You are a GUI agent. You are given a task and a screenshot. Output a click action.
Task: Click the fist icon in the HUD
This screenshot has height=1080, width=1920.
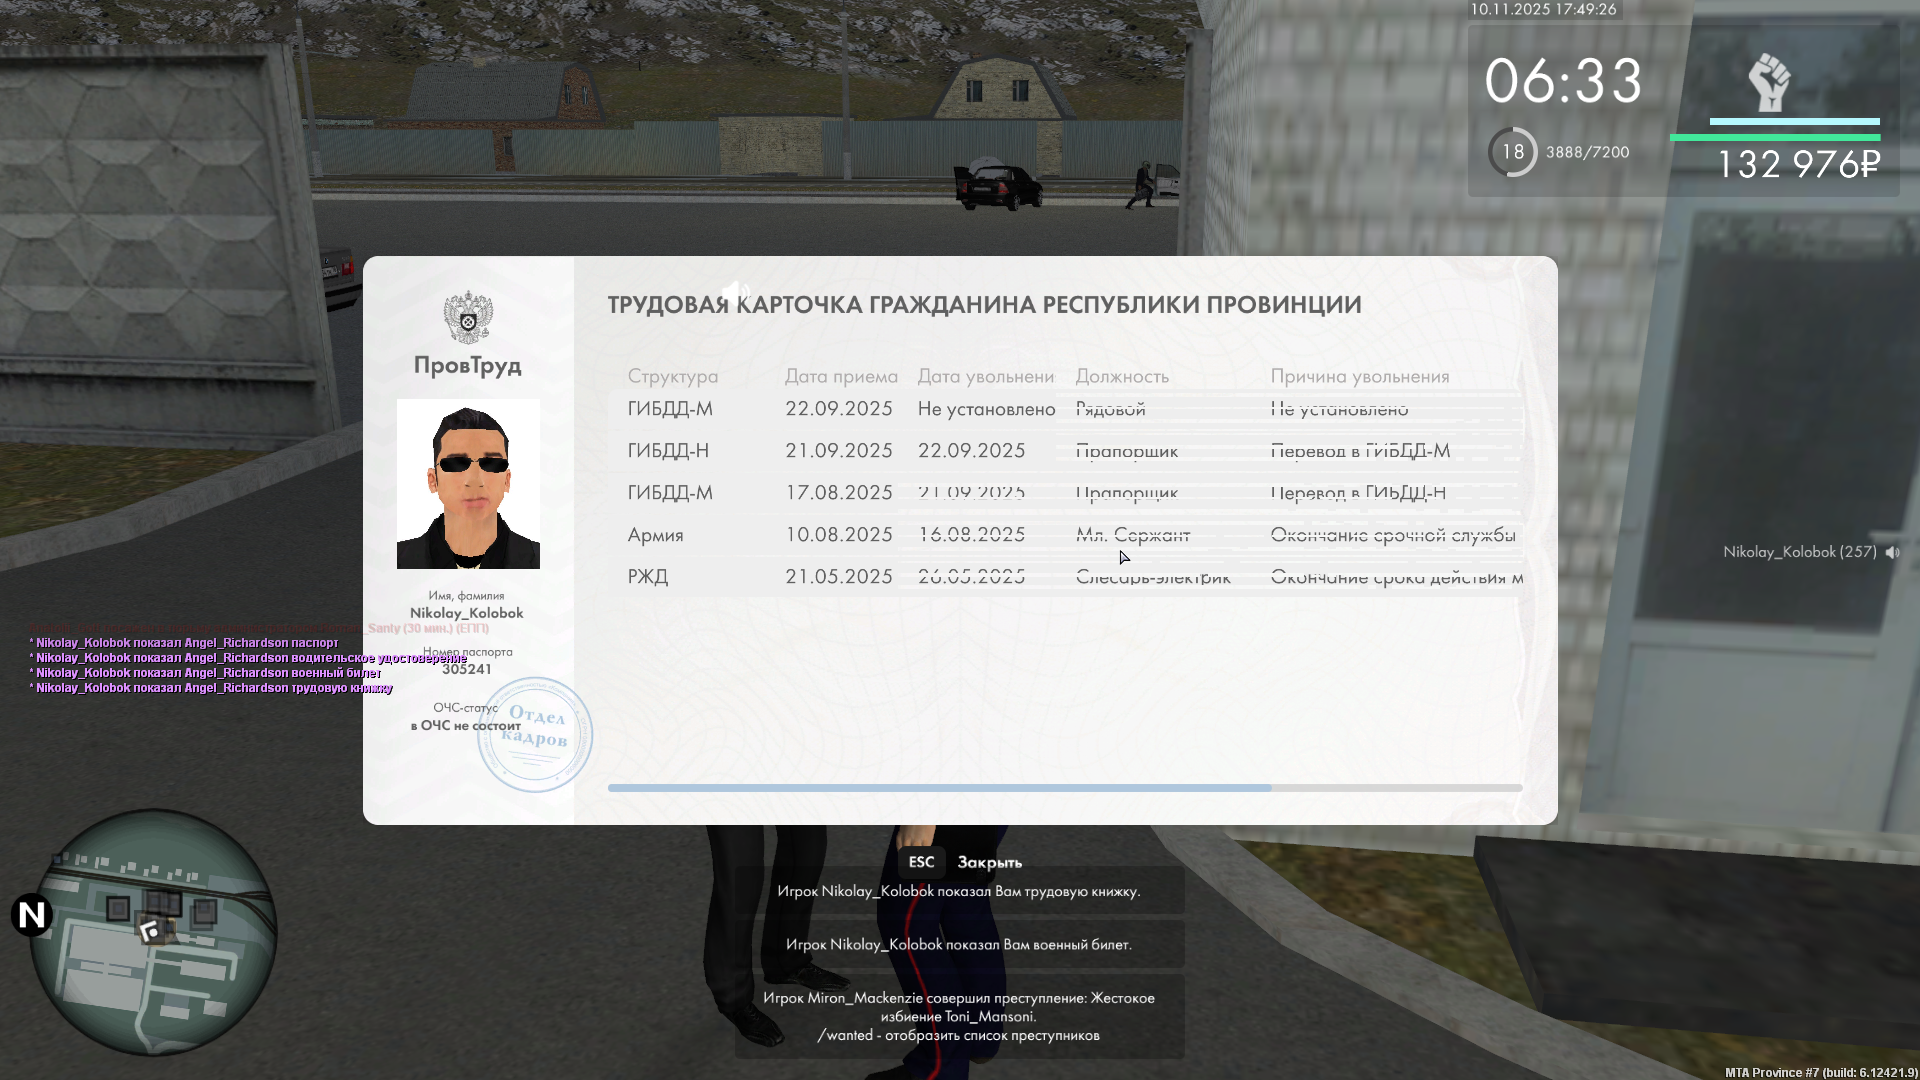1768,83
